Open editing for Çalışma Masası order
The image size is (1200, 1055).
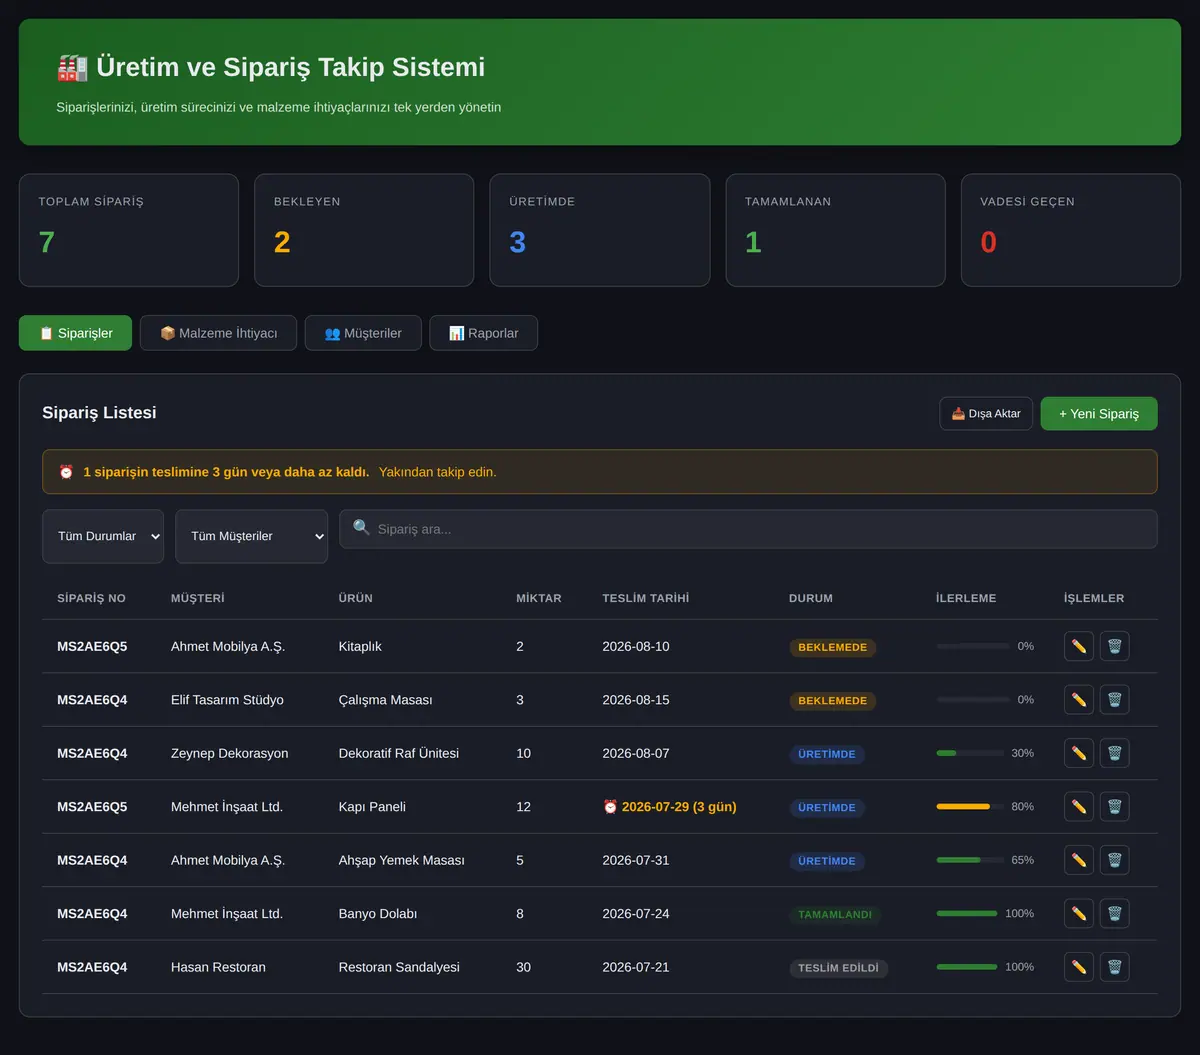(x=1079, y=700)
